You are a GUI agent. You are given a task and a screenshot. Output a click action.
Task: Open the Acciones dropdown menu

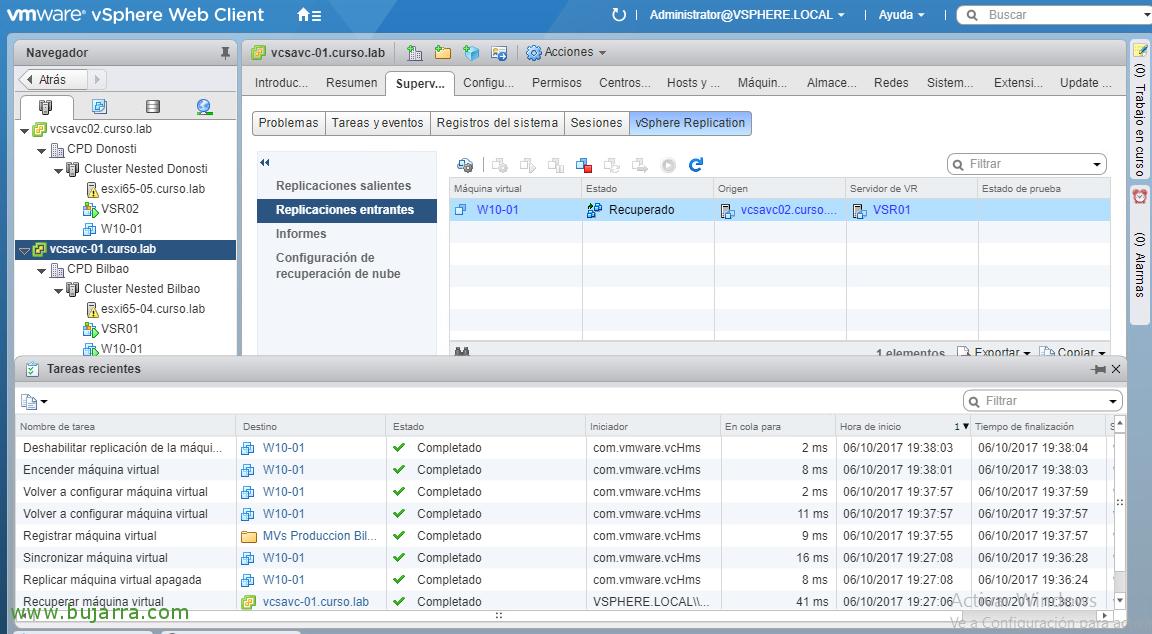click(x=566, y=53)
